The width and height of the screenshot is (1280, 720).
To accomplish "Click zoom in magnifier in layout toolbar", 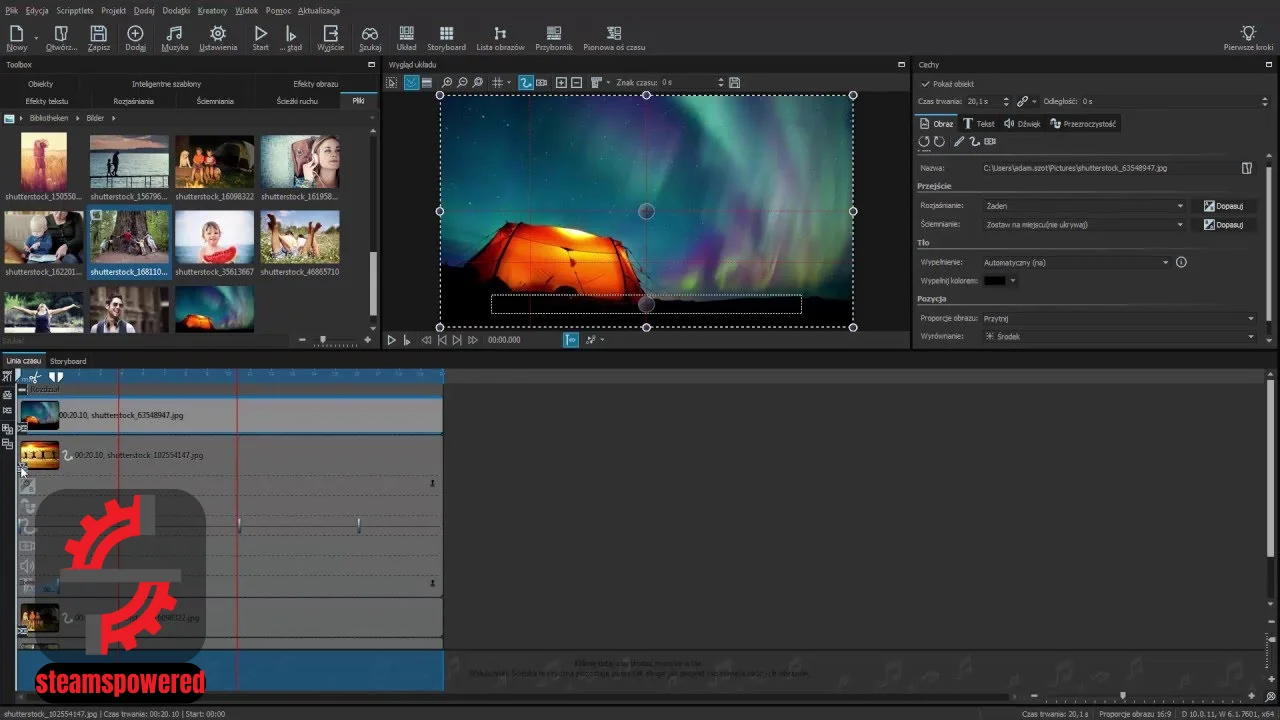I will (x=447, y=83).
